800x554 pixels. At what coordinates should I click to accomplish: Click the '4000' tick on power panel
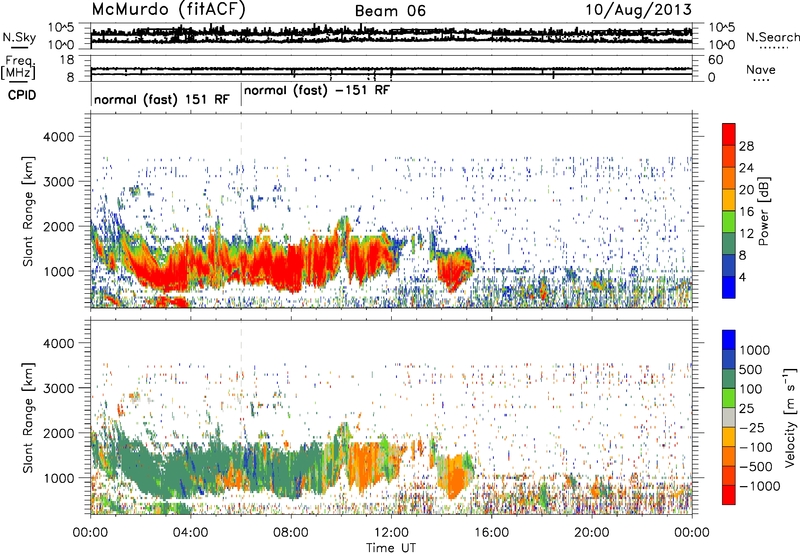tap(58, 137)
